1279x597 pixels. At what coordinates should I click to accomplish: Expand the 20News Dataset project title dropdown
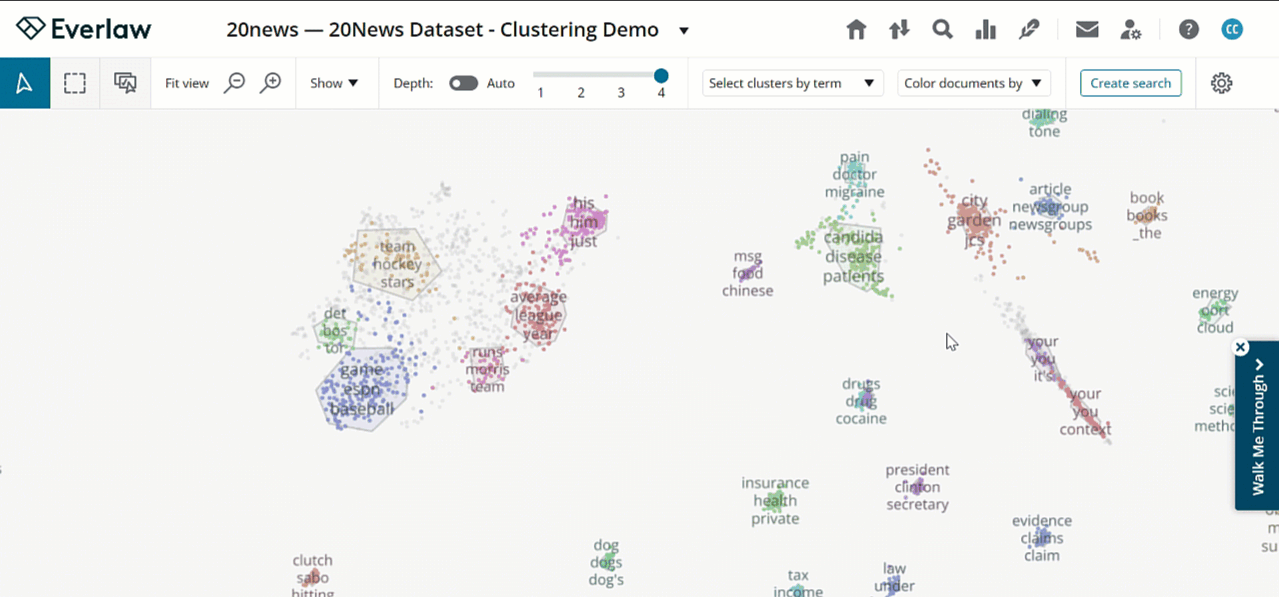[683, 30]
